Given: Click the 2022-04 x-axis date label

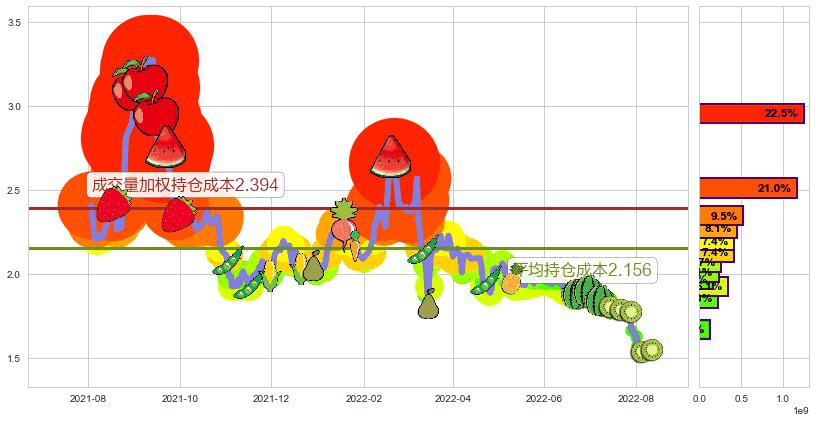Looking at the screenshot, I should 452,398.
